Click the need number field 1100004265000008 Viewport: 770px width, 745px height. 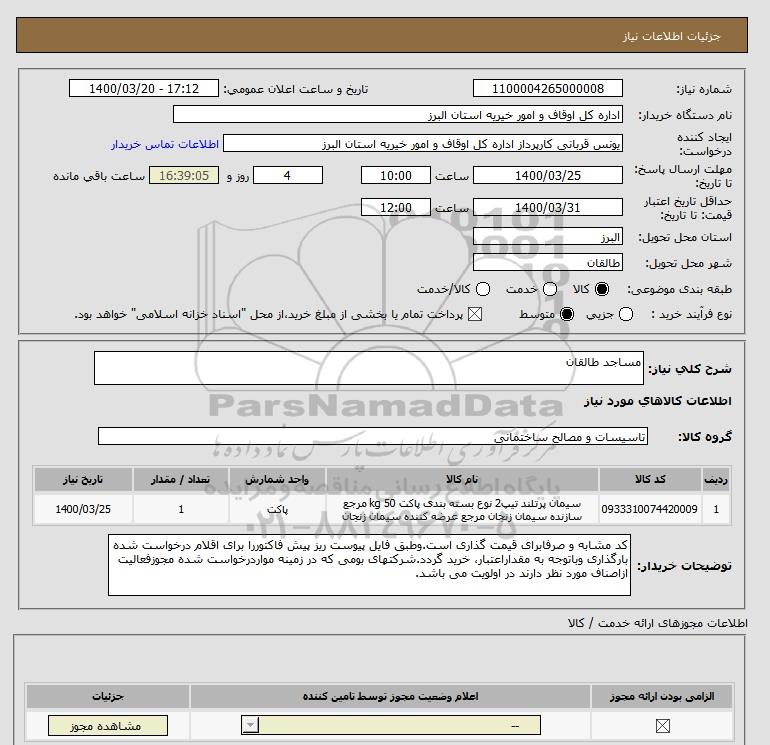[x=548, y=88]
